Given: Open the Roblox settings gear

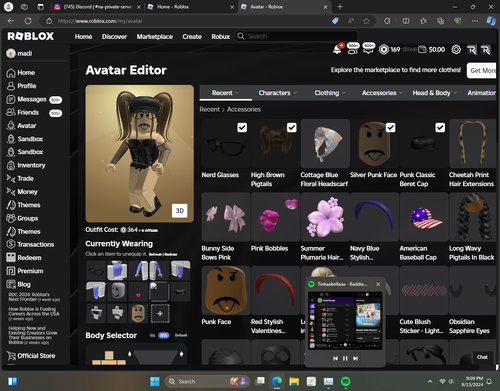Looking at the screenshot, I should tap(456, 49).
